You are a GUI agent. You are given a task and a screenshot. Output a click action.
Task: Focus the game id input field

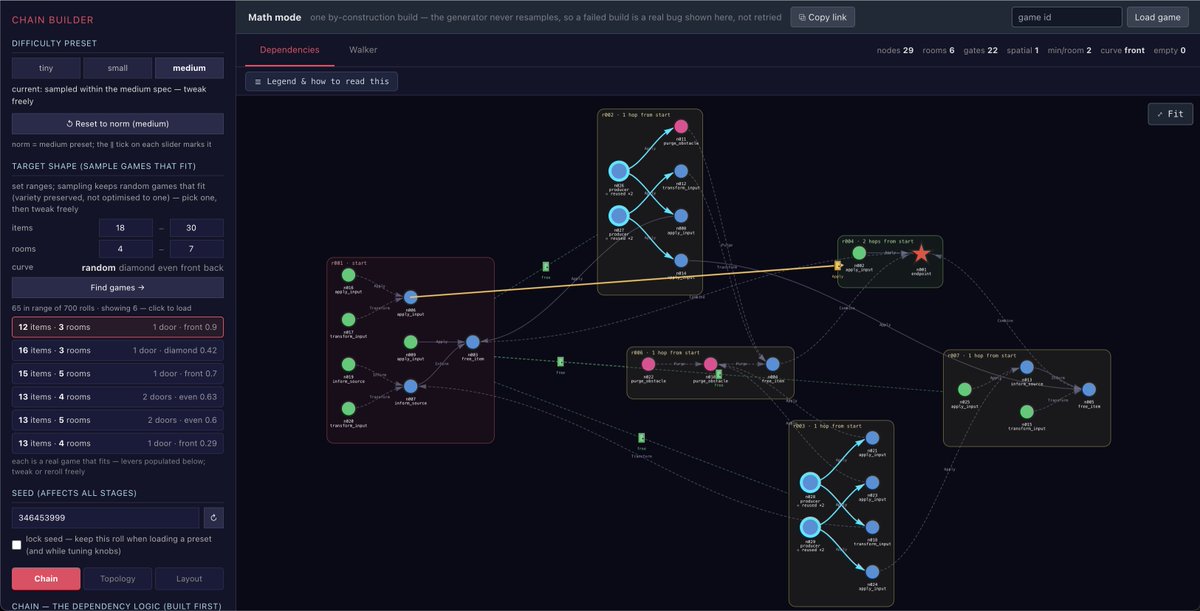click(1066, 17)
